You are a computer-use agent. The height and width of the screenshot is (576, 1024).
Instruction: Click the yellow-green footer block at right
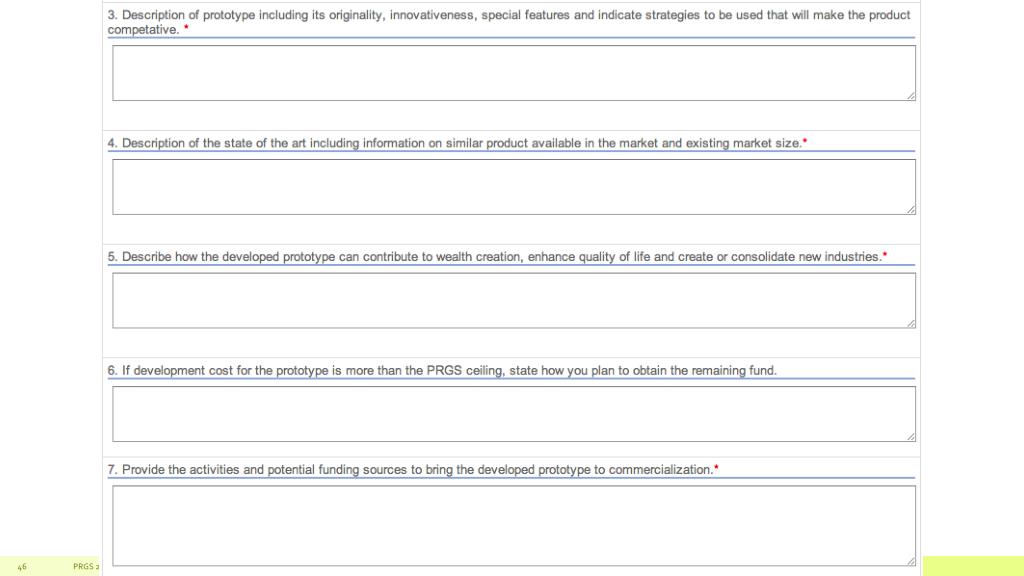pos(973,566)
